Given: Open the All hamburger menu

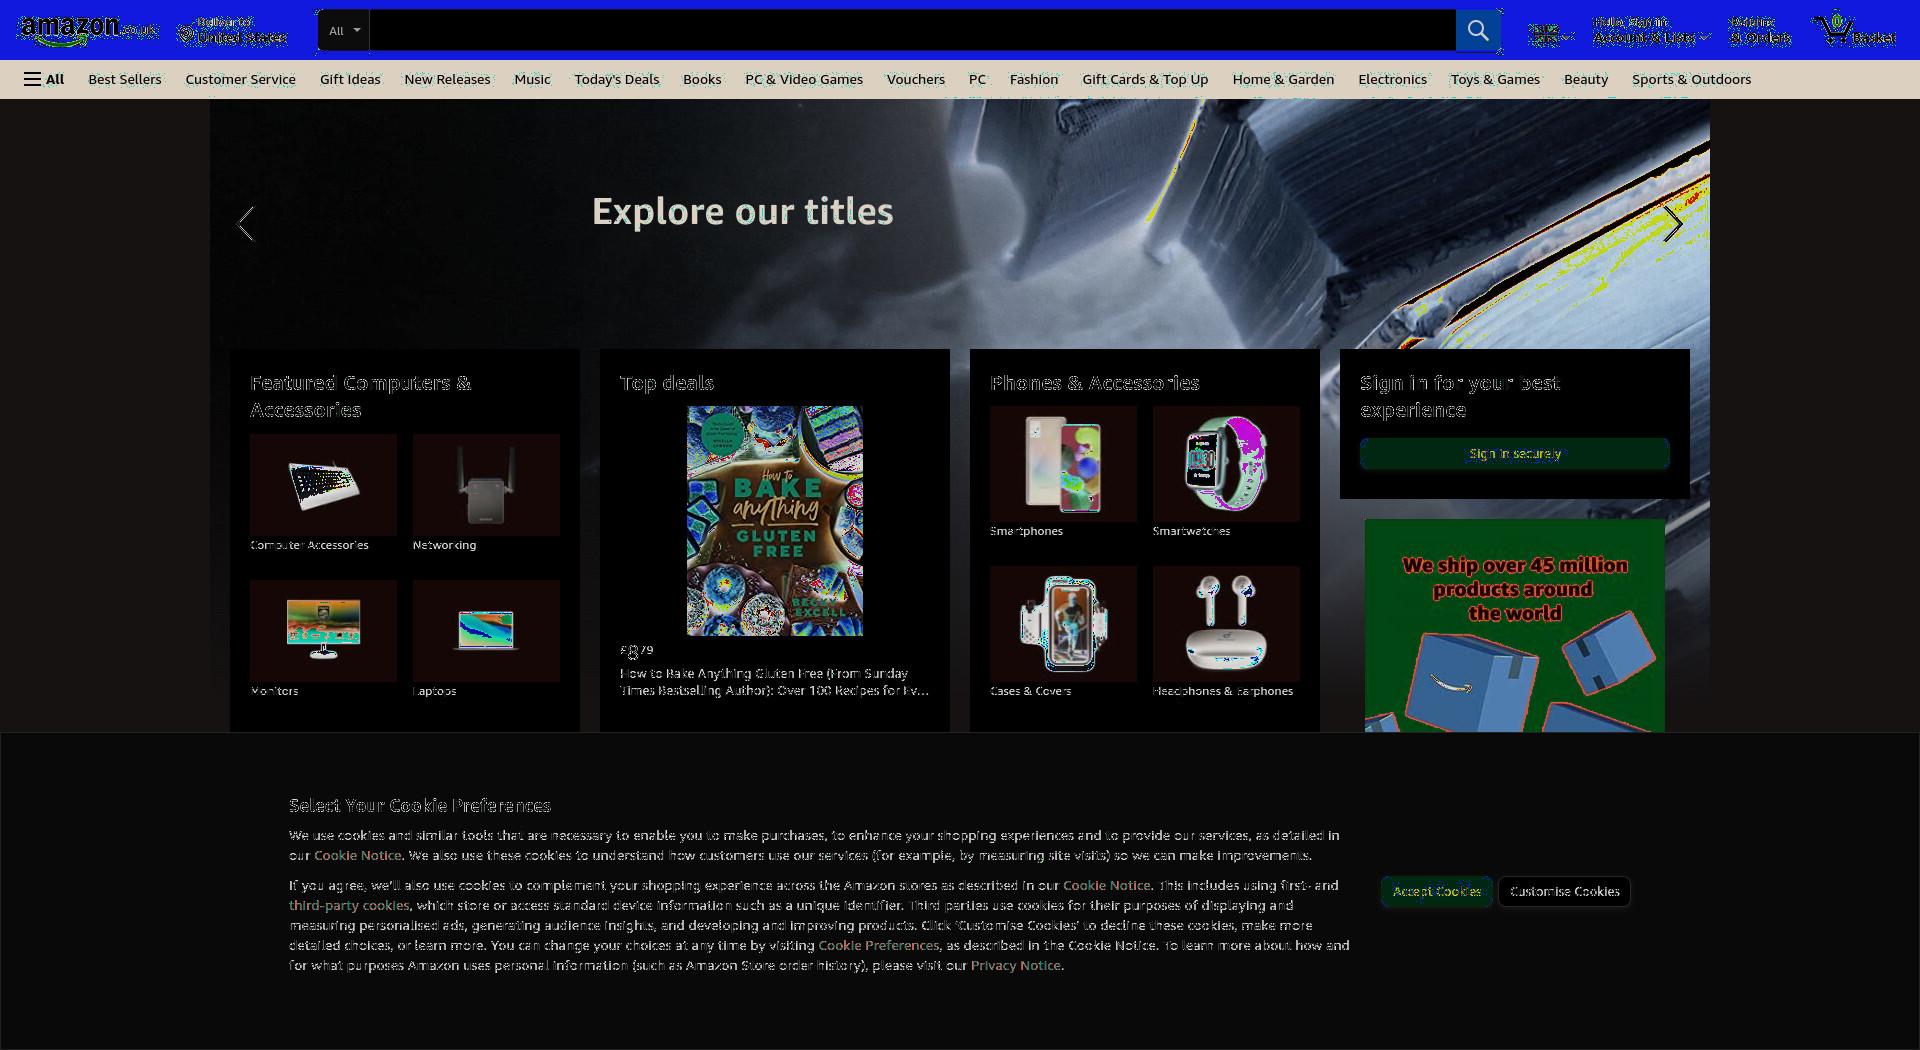Looking at the screenshot, I should (44, 79).
